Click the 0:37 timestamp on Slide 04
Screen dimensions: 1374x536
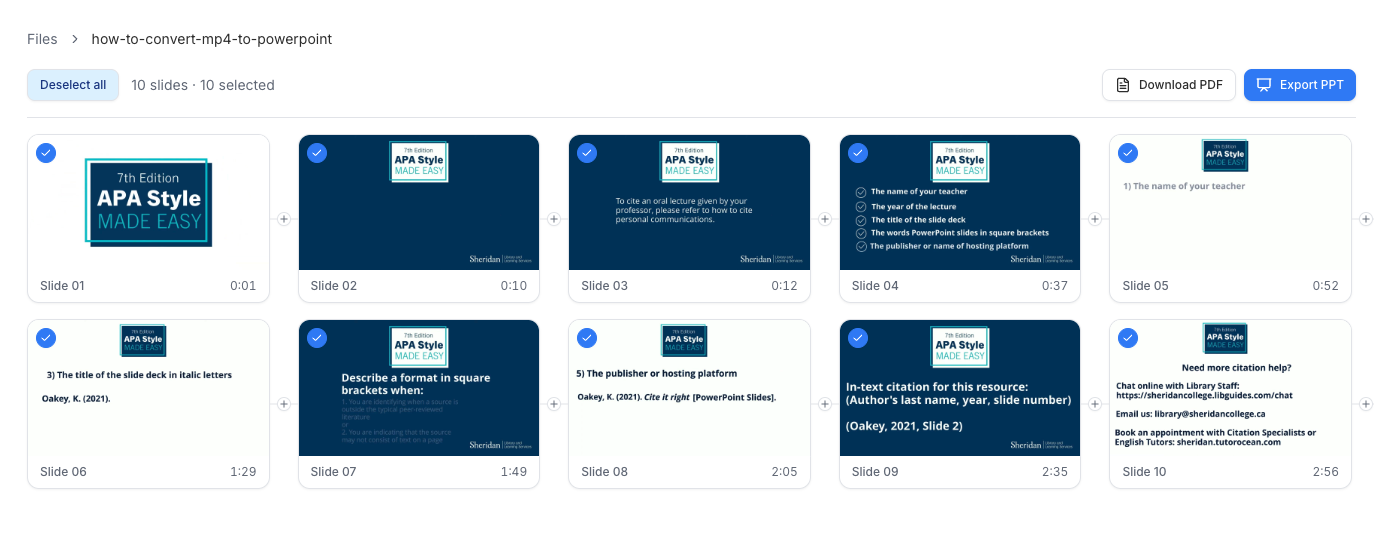[1054, 286]
